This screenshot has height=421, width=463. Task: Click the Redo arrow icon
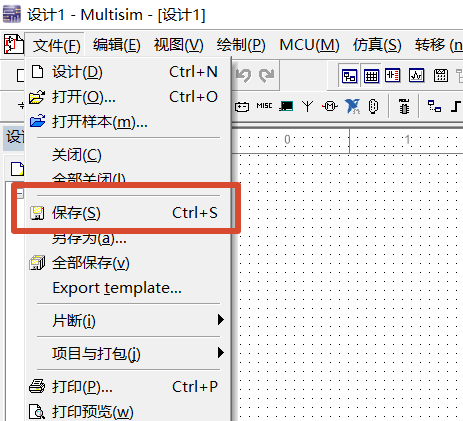pos(267,75)
